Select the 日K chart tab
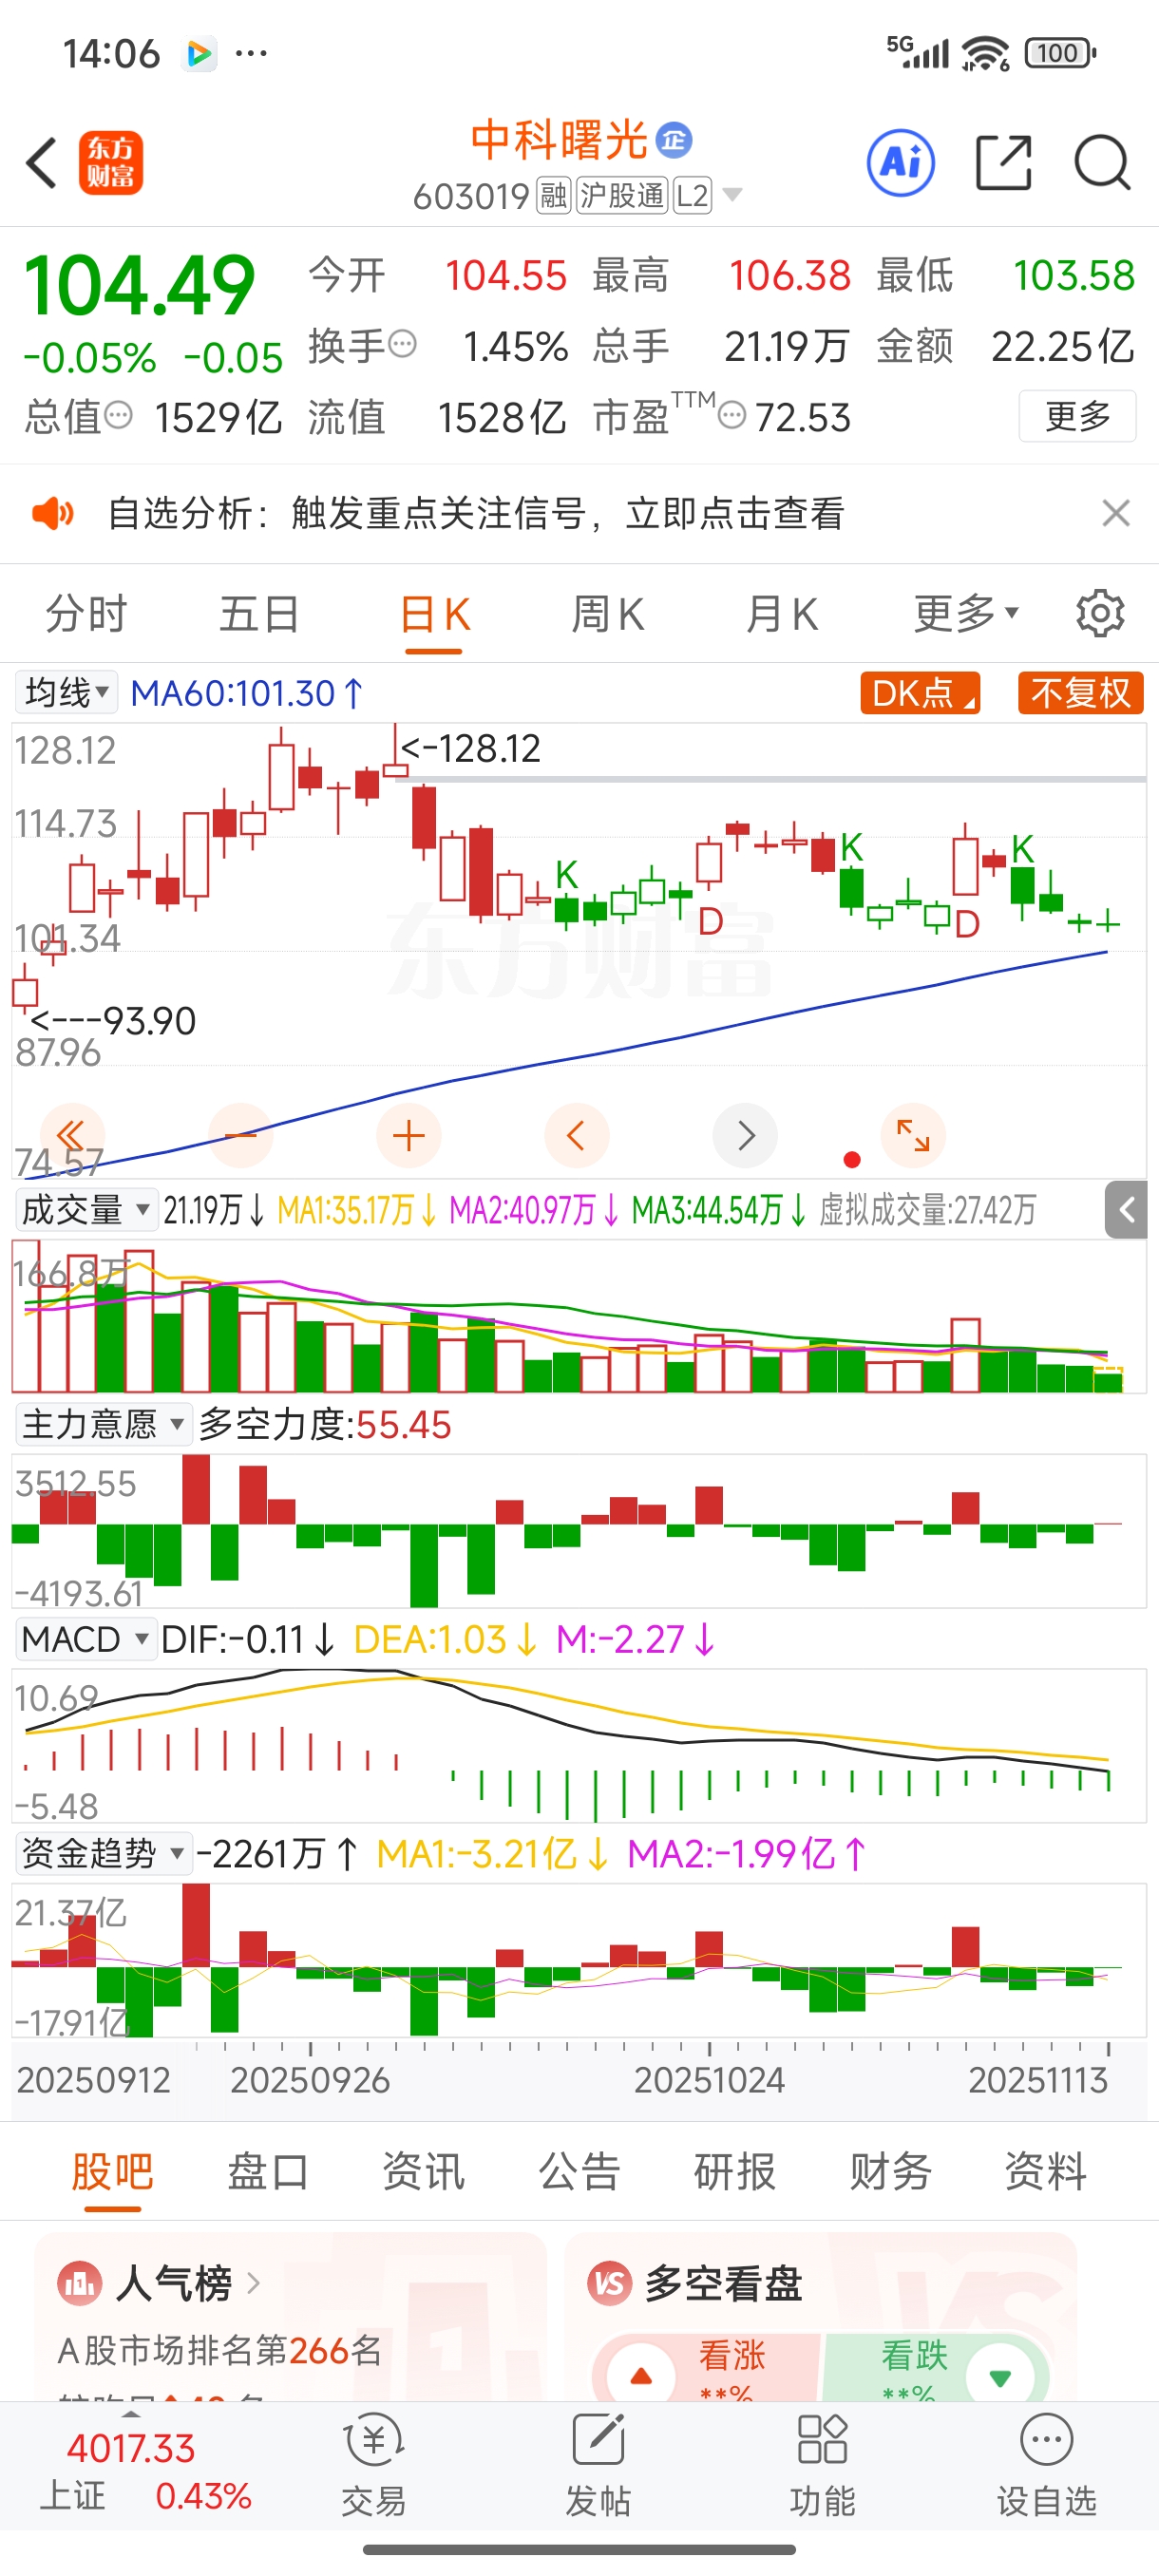 click(434, 613)
